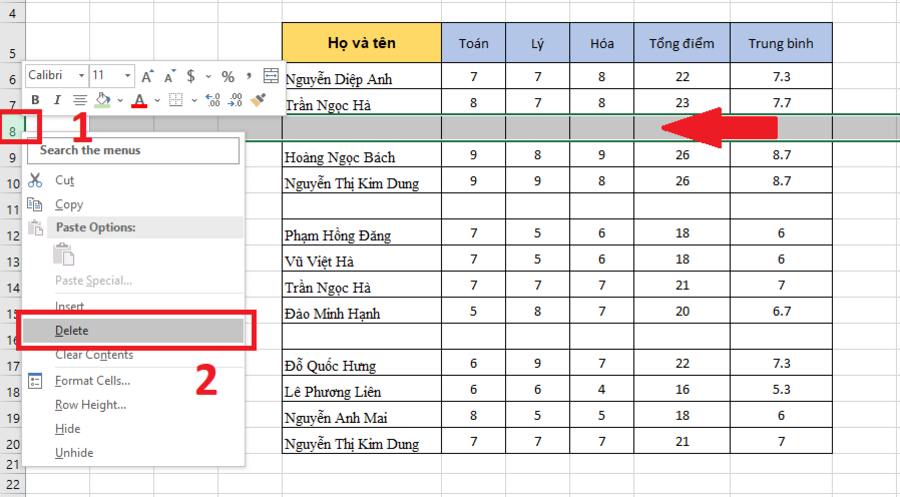
Task: Click the average value 5.3
Action: [x=781, y=389]
